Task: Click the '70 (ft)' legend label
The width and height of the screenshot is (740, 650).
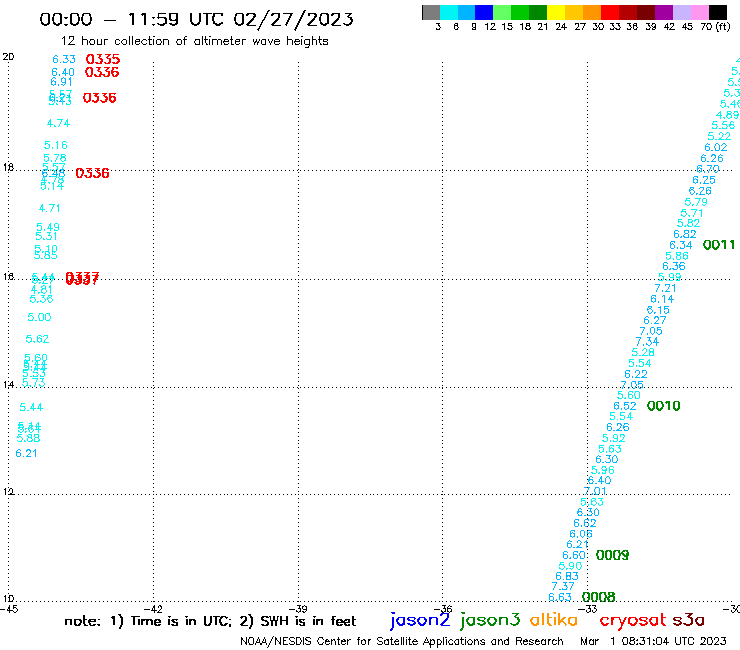Action: [715, 26]
